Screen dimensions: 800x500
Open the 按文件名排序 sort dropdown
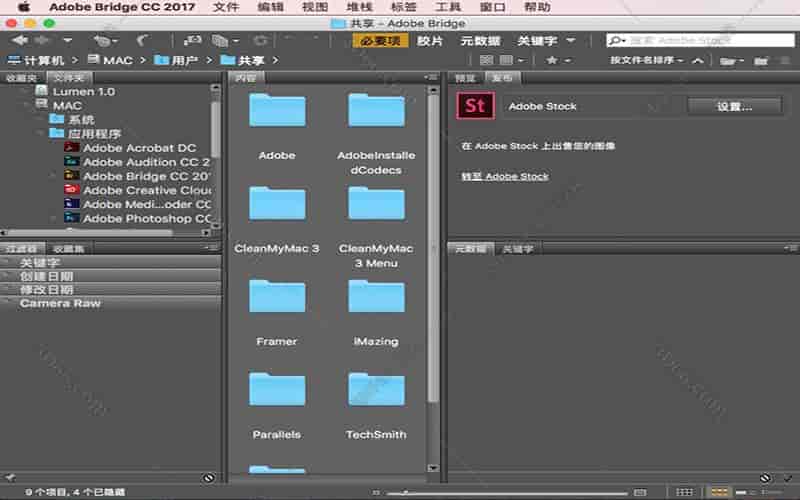647,60
